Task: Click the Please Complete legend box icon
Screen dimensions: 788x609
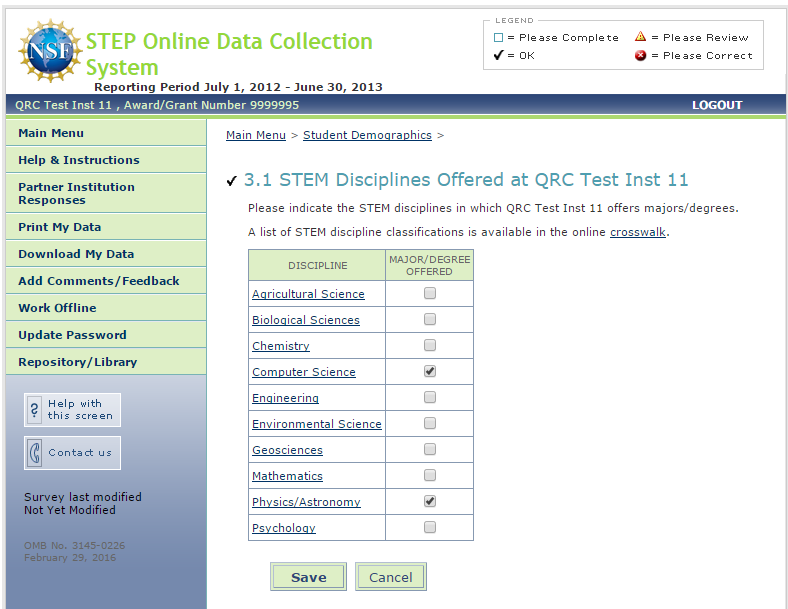Action: (498, 38)
